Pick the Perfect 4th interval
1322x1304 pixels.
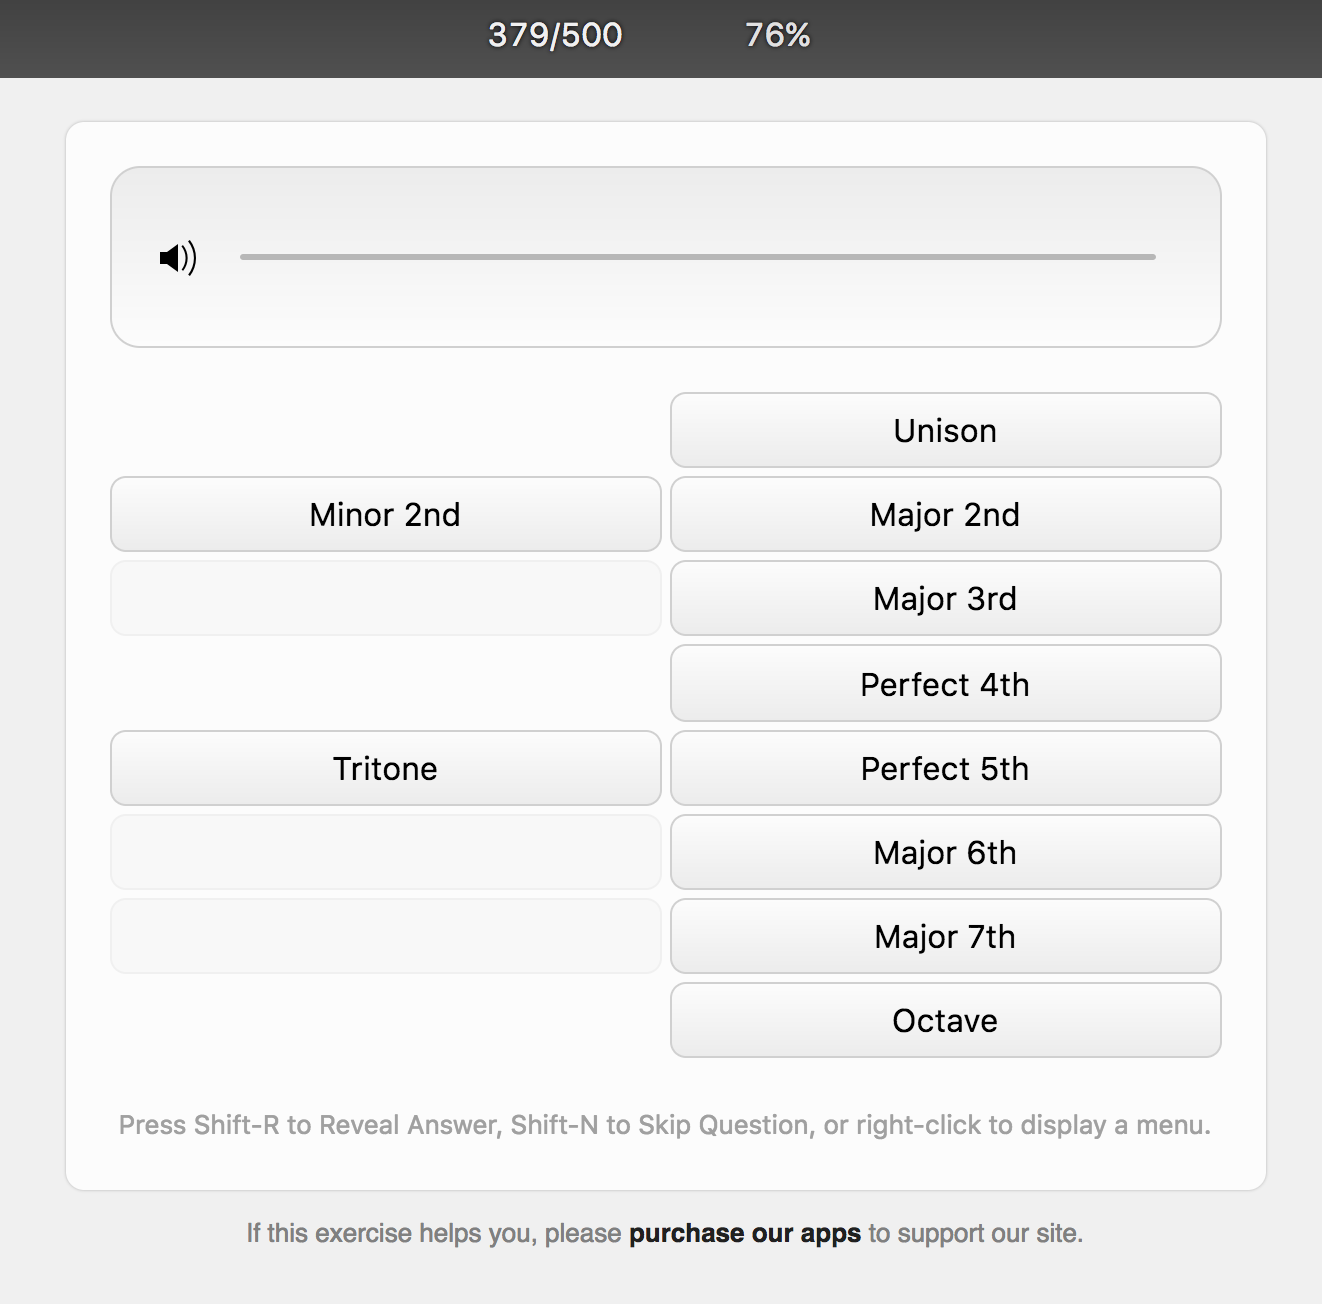[945, 683]
